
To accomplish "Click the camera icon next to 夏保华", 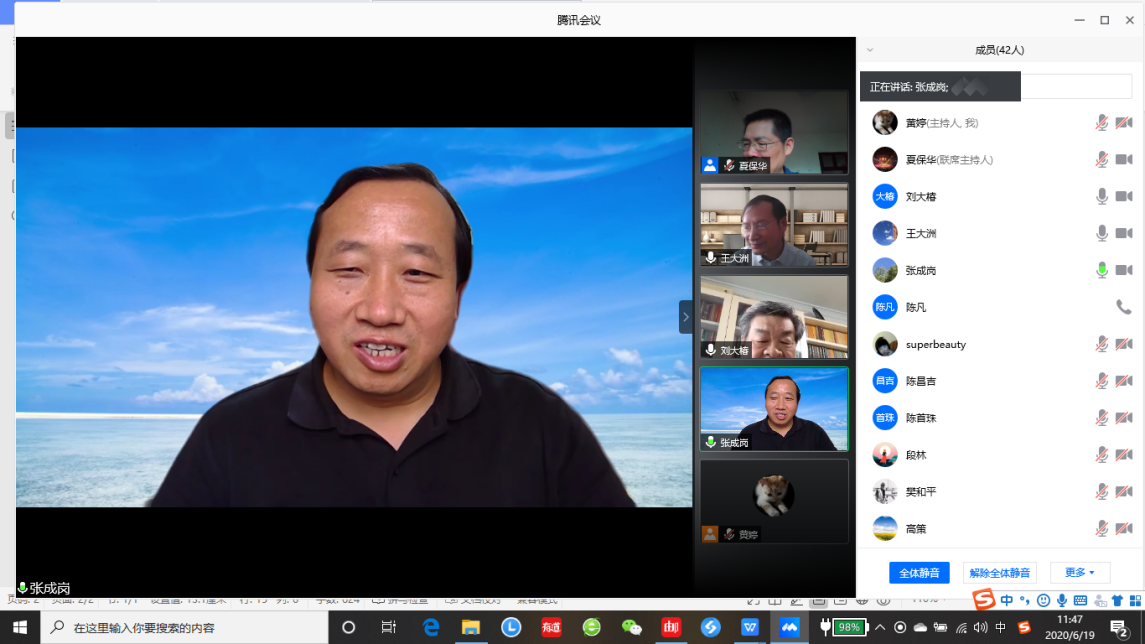I will coord(1124,160).
